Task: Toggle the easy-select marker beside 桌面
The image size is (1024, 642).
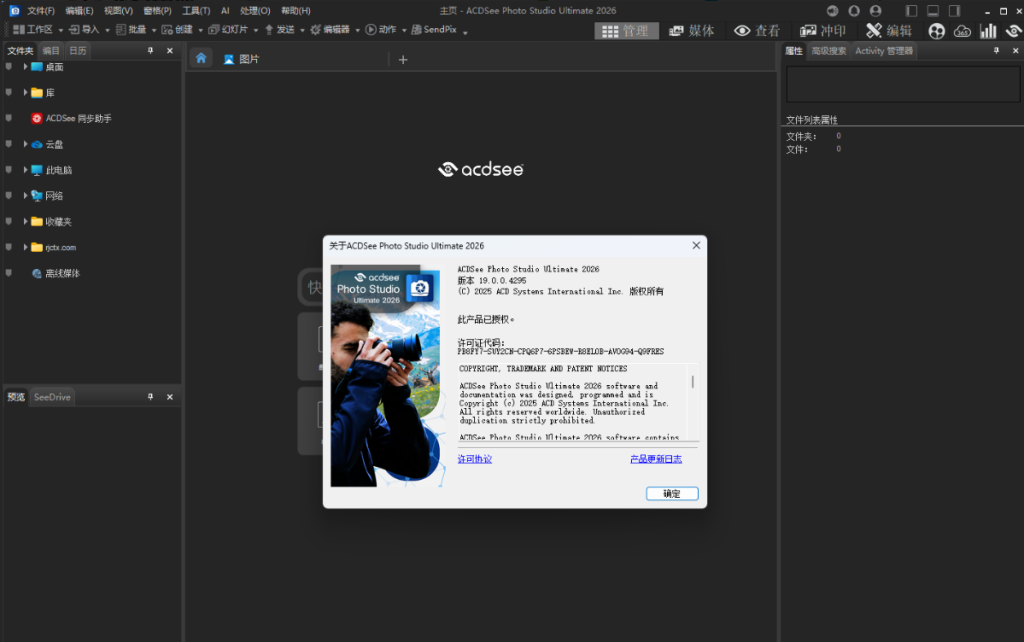Action: pyautogui.click(x=9, y=66)
